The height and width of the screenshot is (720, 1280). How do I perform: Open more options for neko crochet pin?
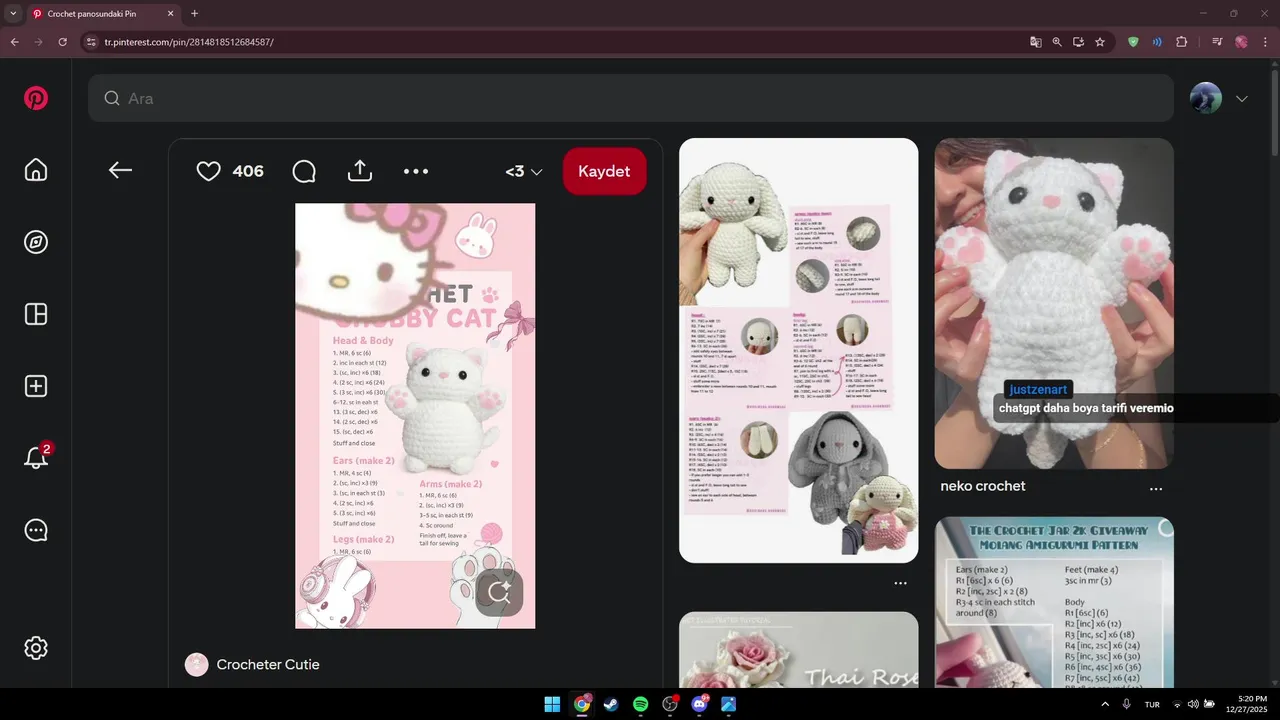(x=1156, y=489)
